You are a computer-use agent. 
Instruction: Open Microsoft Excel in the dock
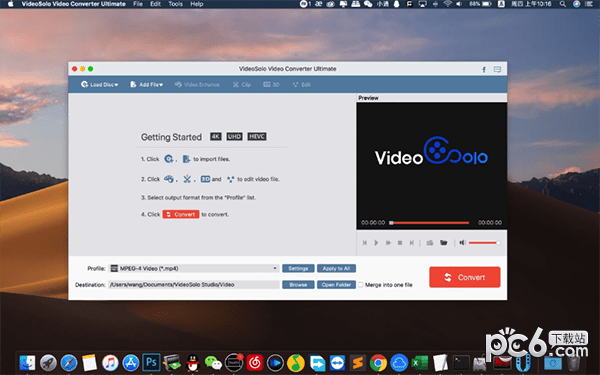point(420,362)
